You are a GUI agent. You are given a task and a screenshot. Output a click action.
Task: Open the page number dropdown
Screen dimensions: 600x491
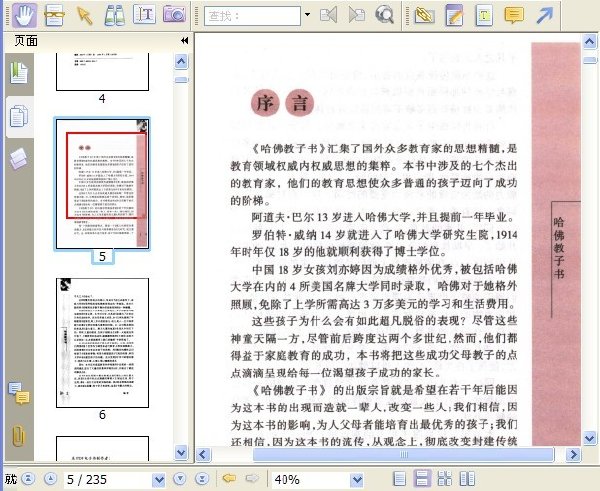[x=158, y=480]
